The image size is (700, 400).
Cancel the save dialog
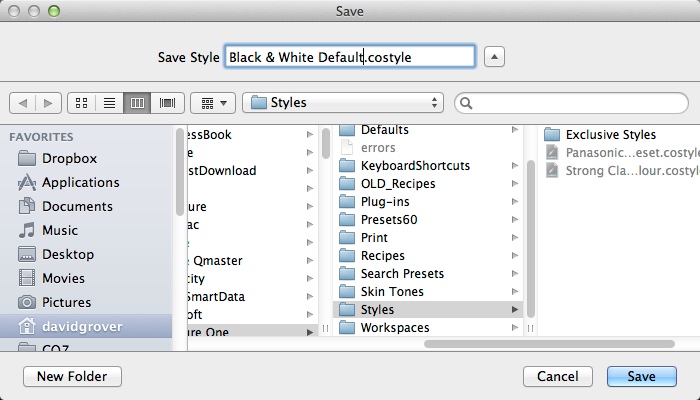point(558,376)
